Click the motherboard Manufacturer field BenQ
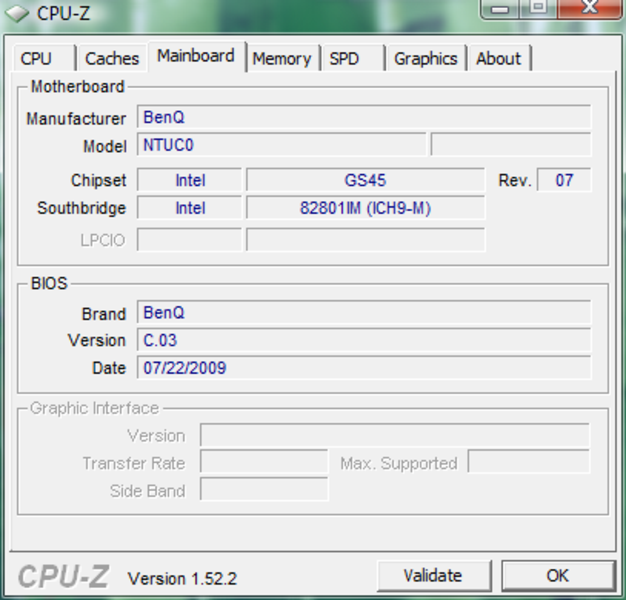This screenshot has height=600, width=626. click(x=364, y=117)
